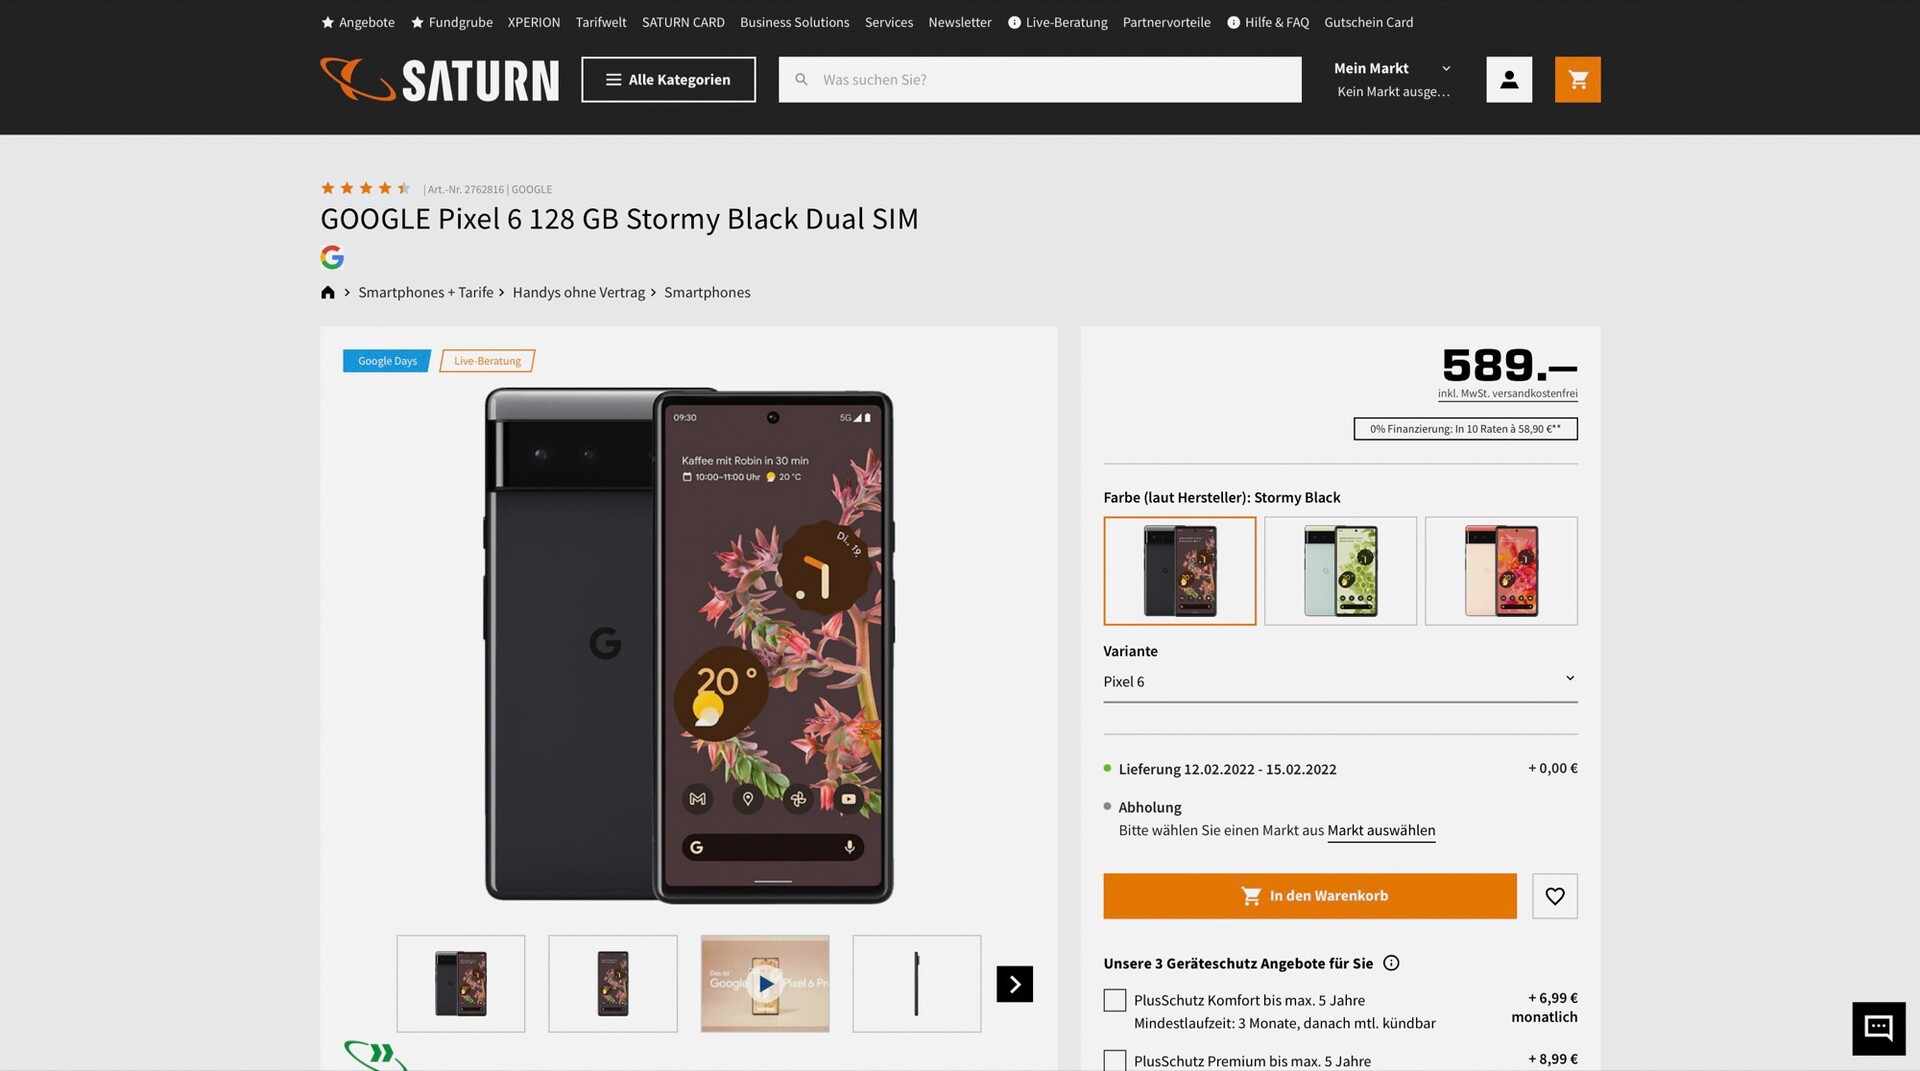
Task: Click the Google brand logo
Action: pyautogui.click(x=332, y=257)
